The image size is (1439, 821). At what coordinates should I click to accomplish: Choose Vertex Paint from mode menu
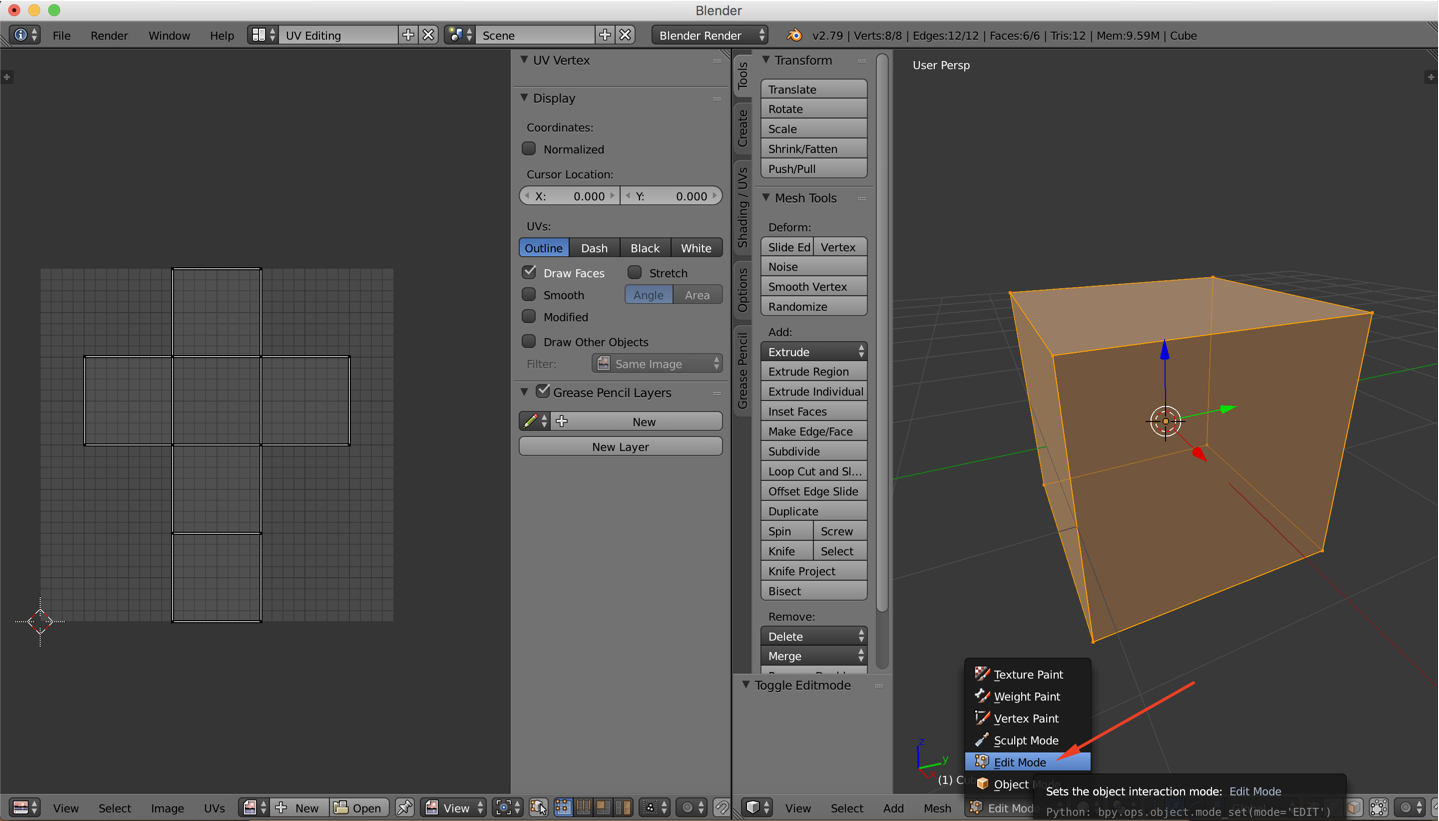click(1028, 719)
